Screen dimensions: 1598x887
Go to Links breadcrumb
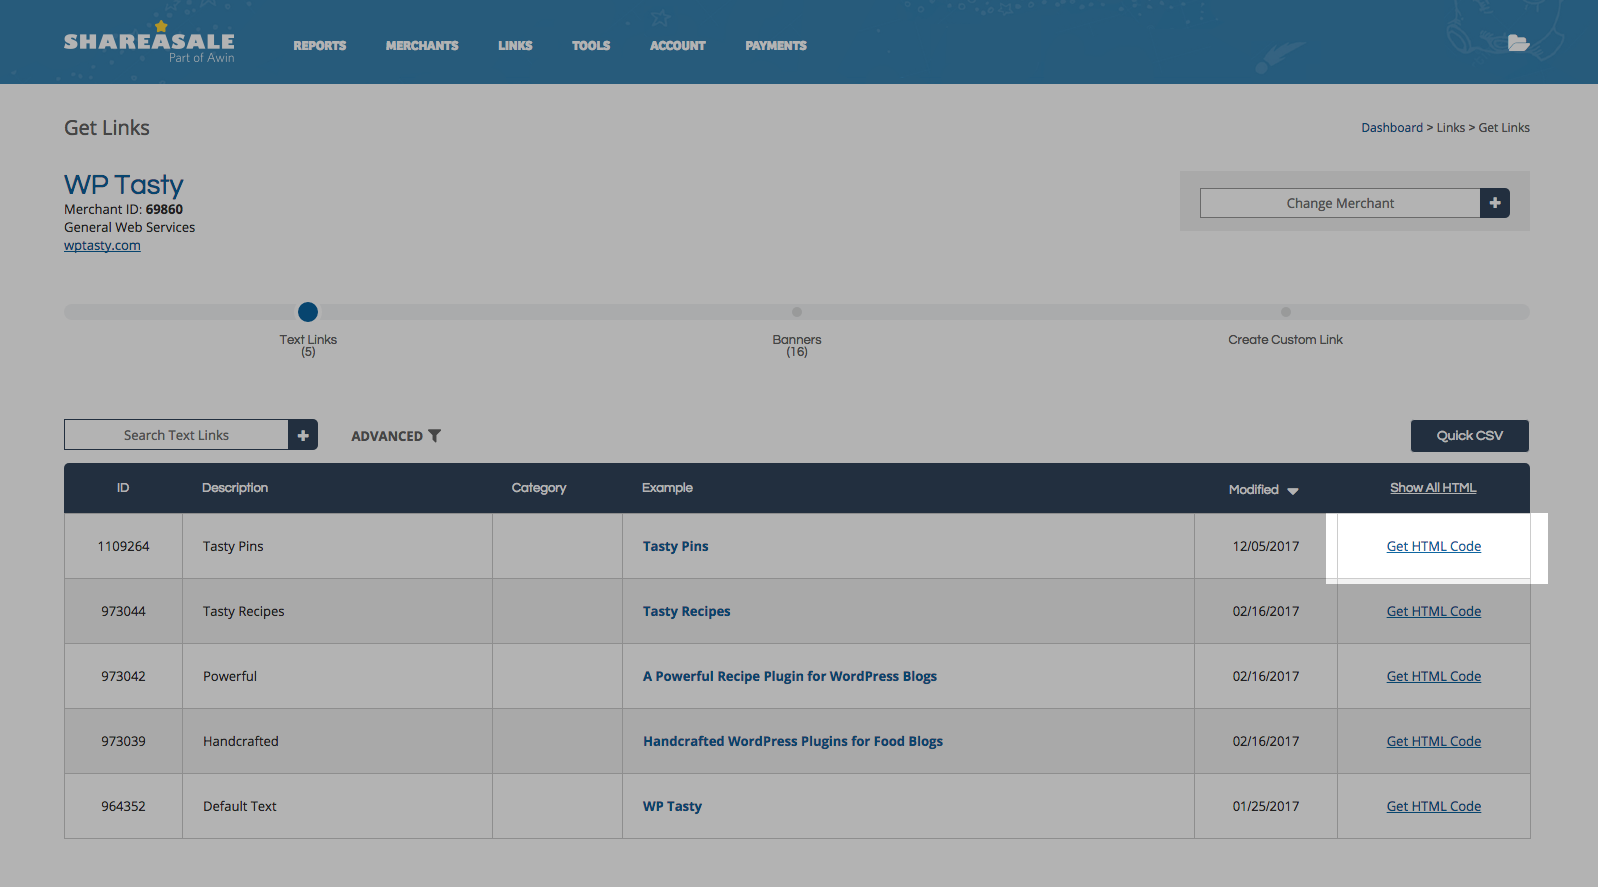1451,128
